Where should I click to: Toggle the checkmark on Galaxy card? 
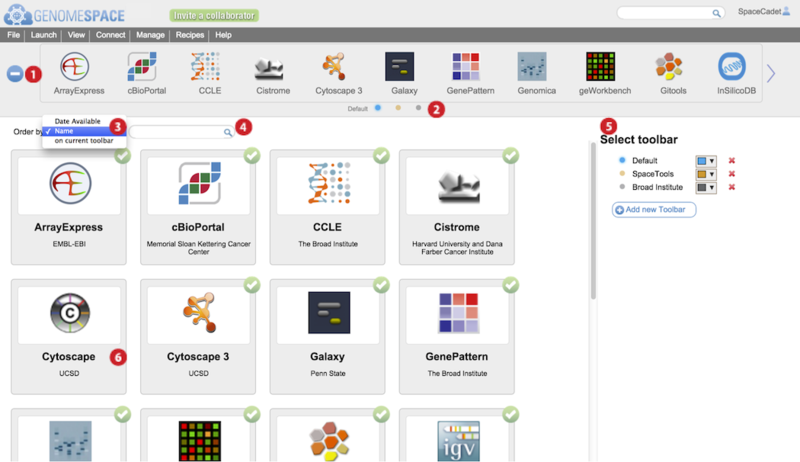[x=382, y=285]
